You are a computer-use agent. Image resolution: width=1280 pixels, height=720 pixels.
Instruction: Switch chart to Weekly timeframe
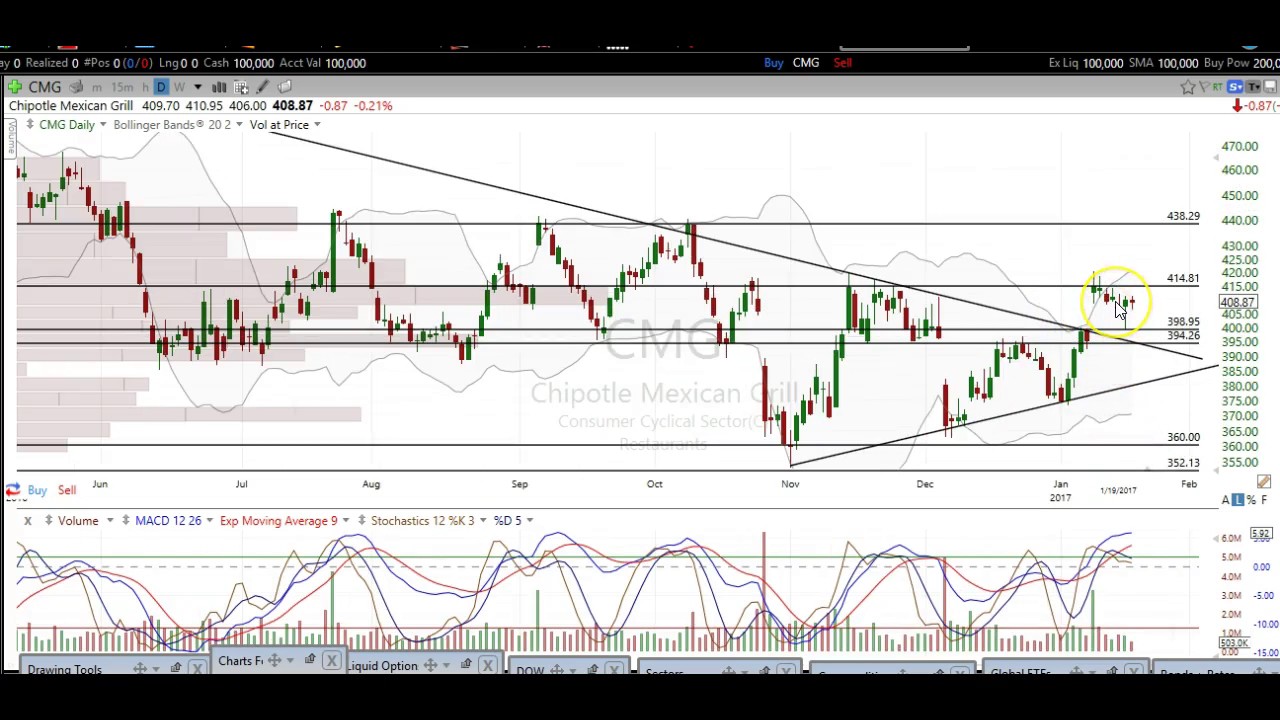point(179,87)
